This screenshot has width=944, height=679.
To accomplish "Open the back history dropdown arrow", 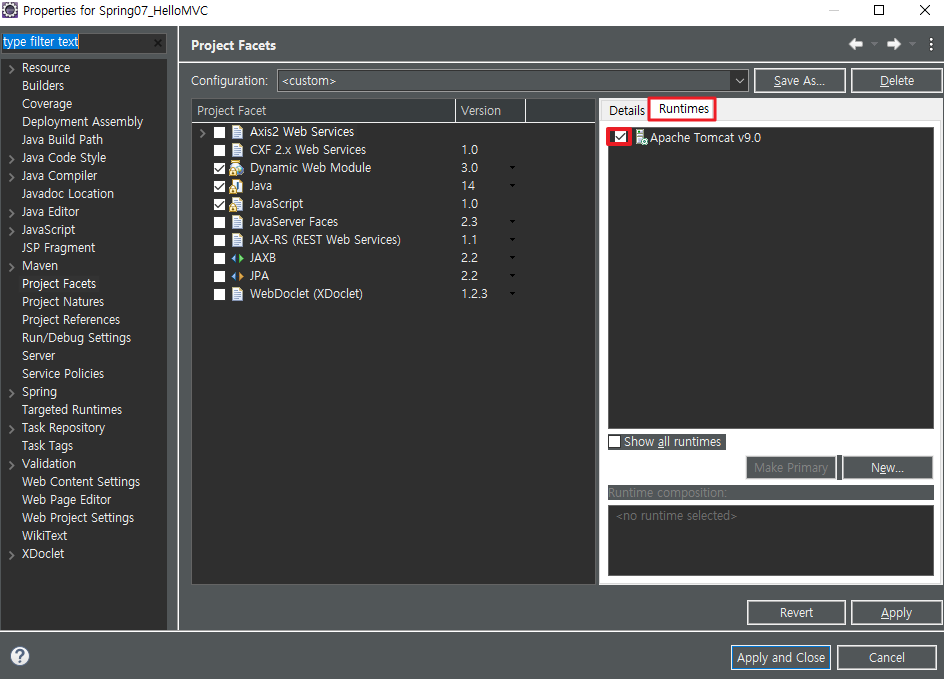I will point(874,45).
